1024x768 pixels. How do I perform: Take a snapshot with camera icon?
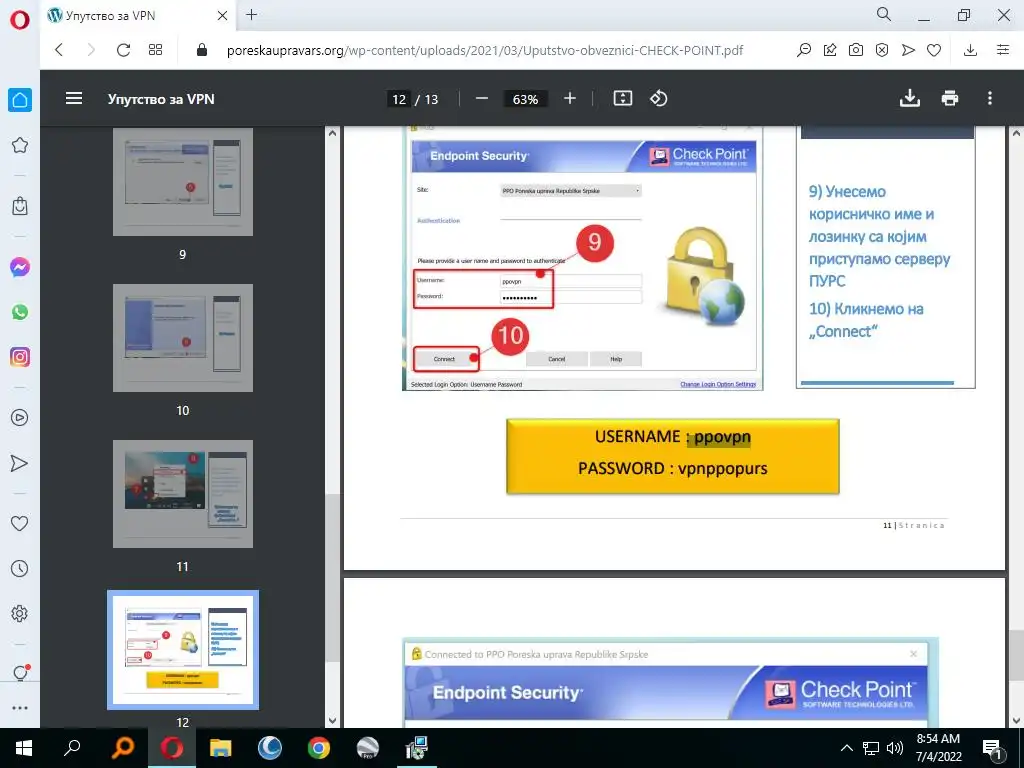click(856, 50)
